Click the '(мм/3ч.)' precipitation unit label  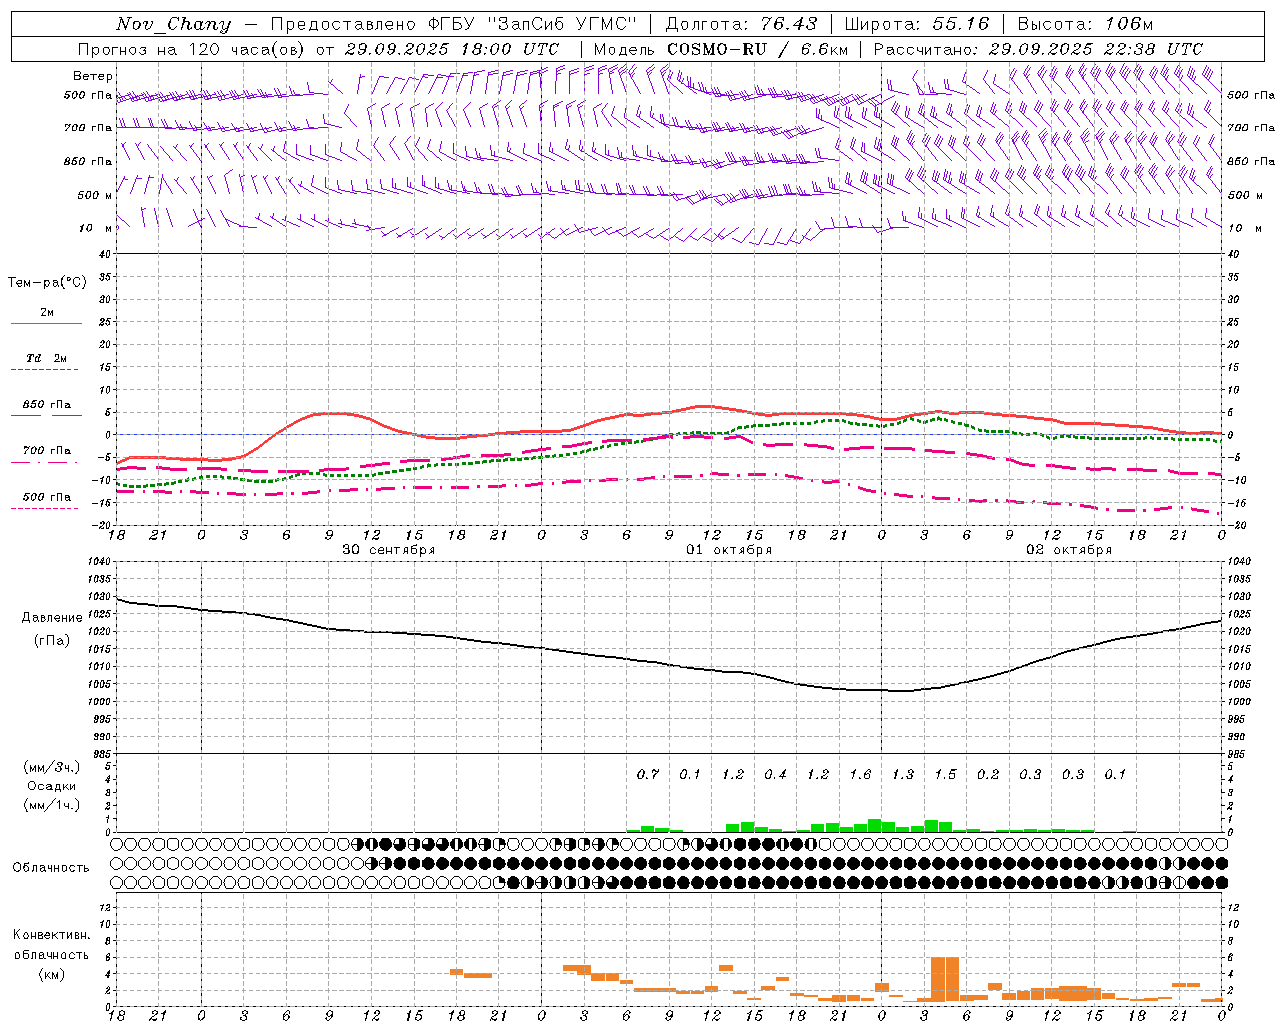pyautogui.click(x=51, y=768)
